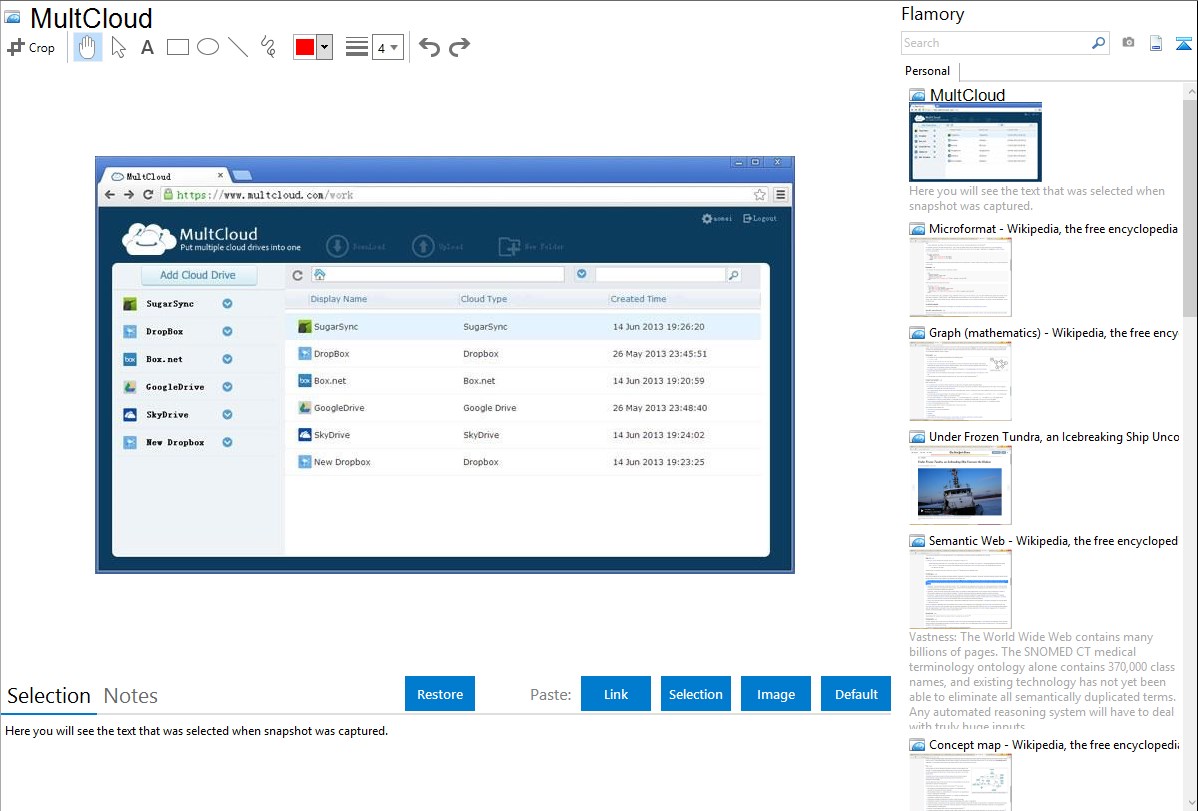Select the straight line tool

pos(238,47)
